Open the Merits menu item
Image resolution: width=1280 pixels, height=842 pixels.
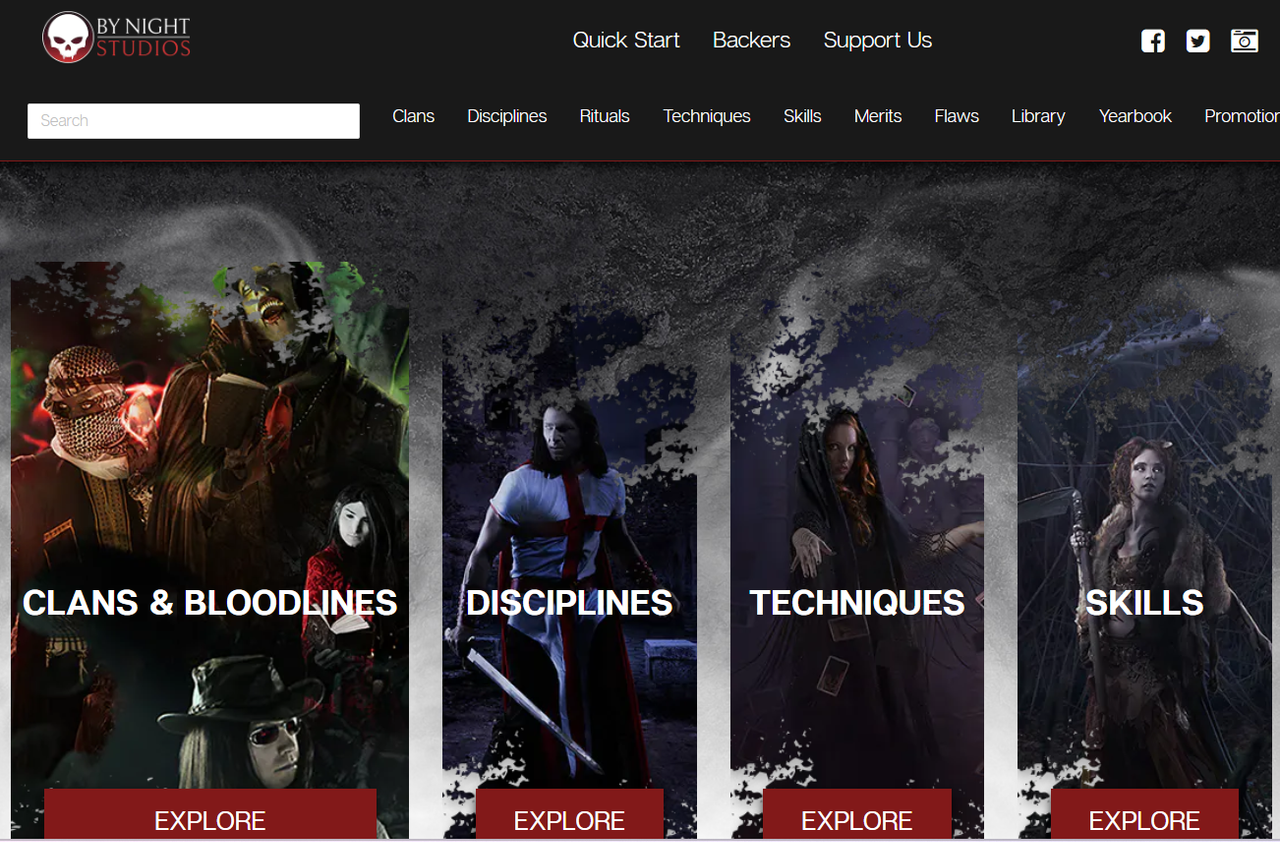(878, 117)
